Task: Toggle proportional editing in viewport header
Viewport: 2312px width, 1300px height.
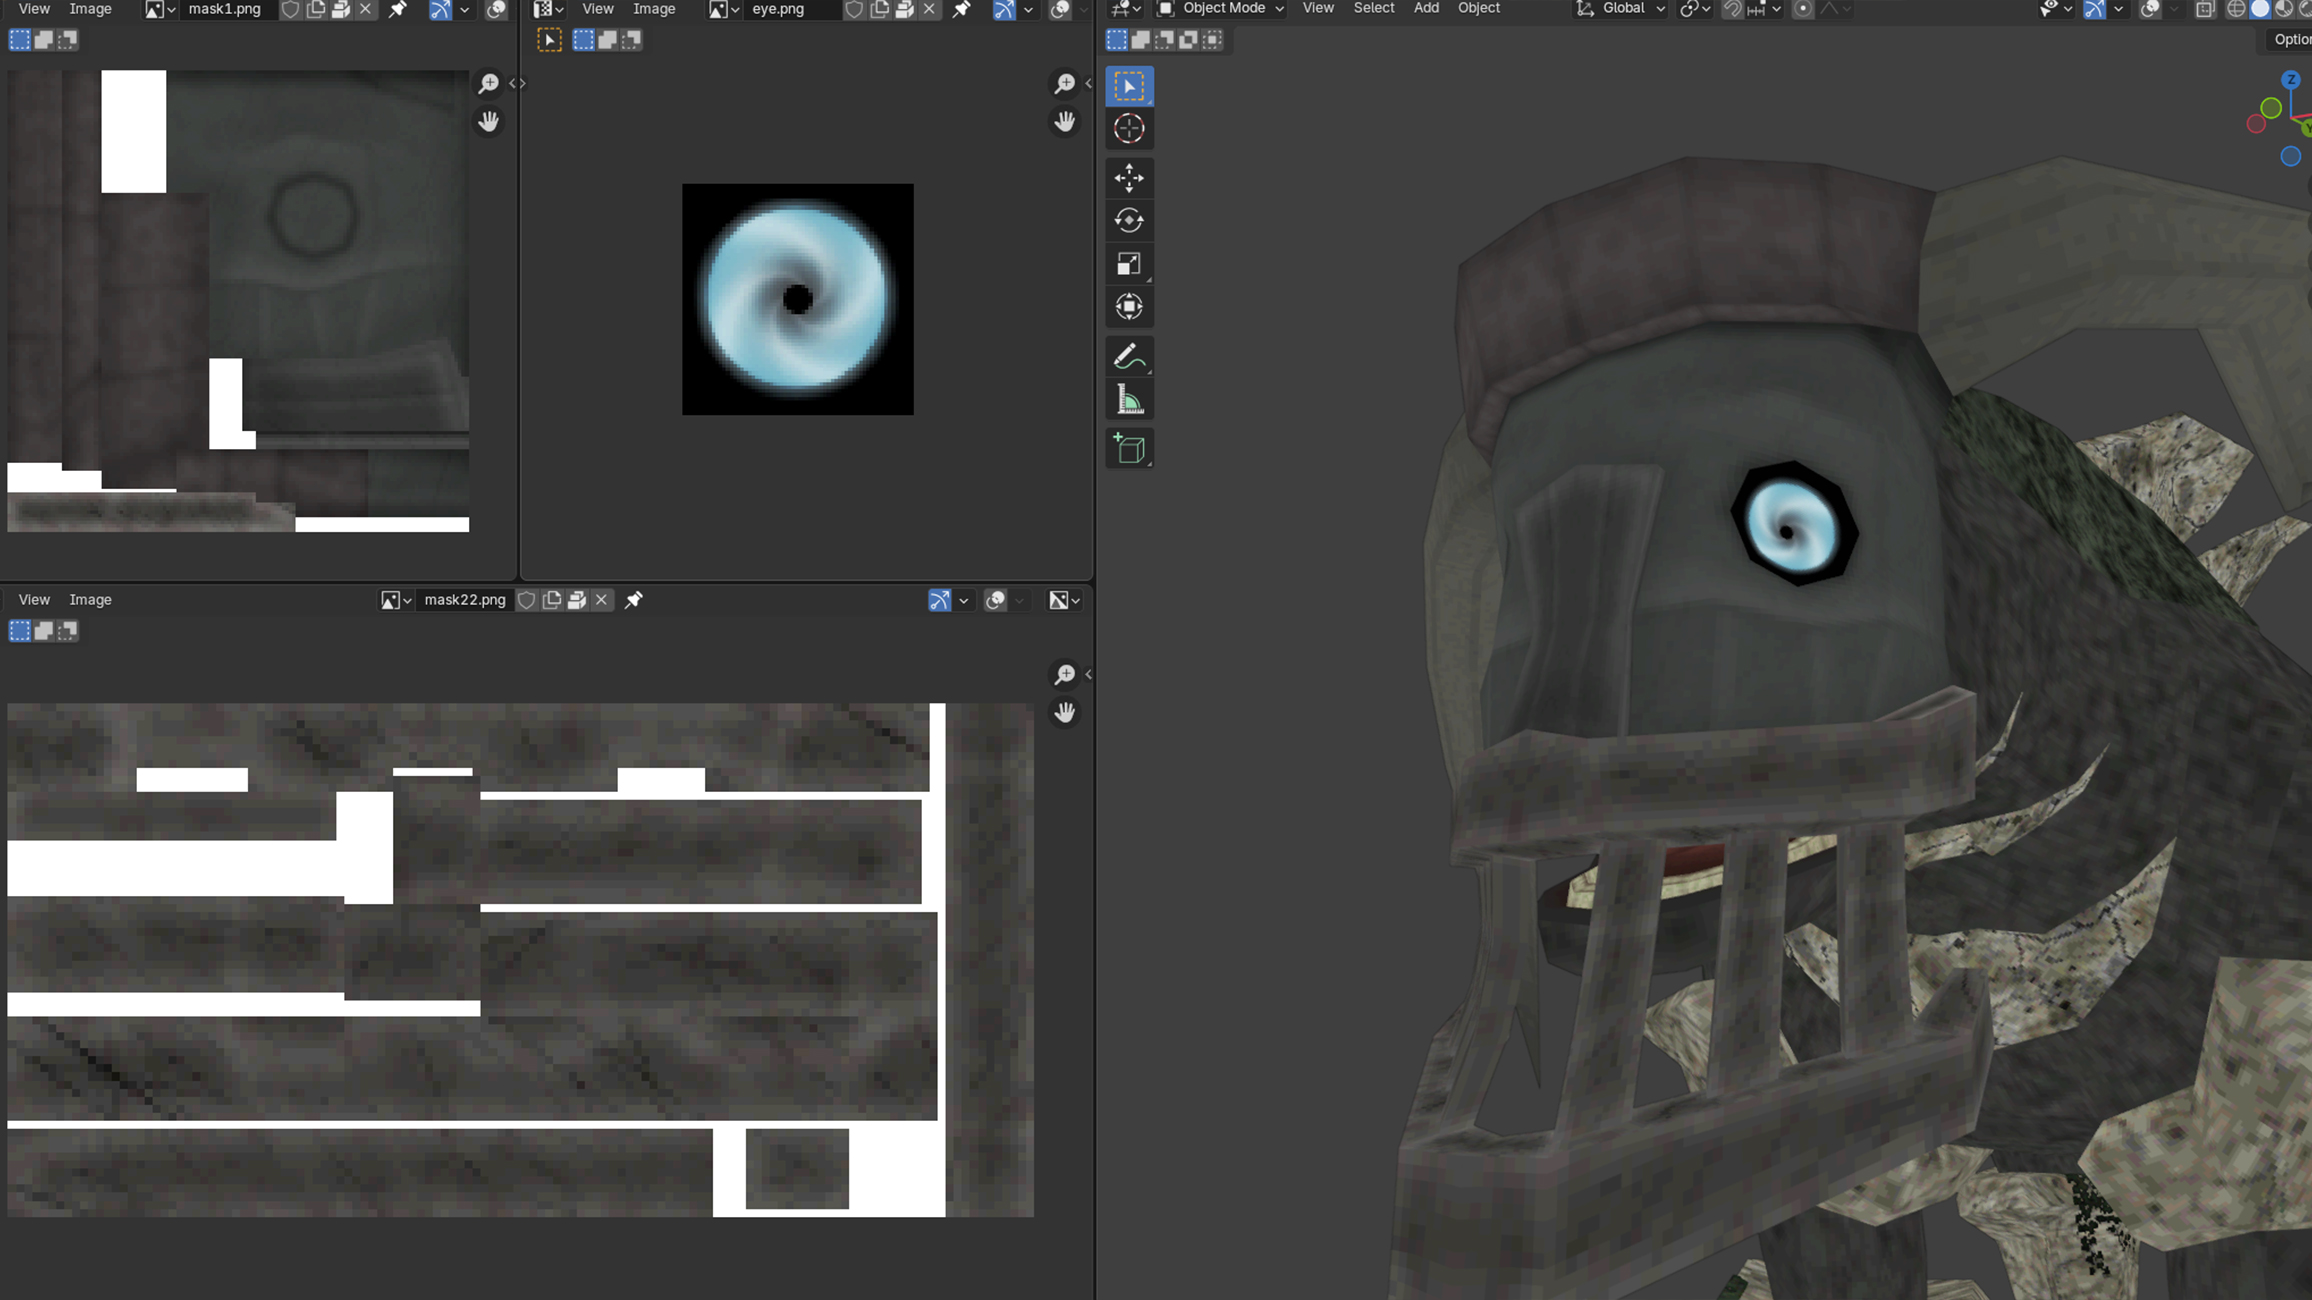Action: pyautogui.click(x=1802, y=9)
